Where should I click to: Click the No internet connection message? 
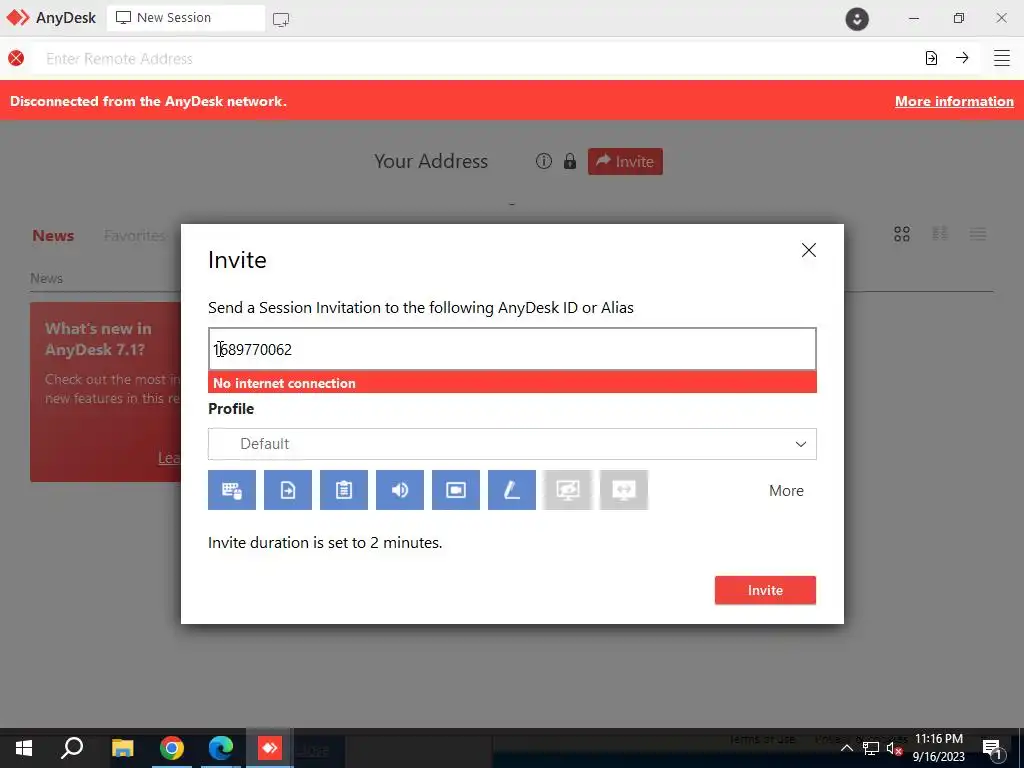coord(512,383)
